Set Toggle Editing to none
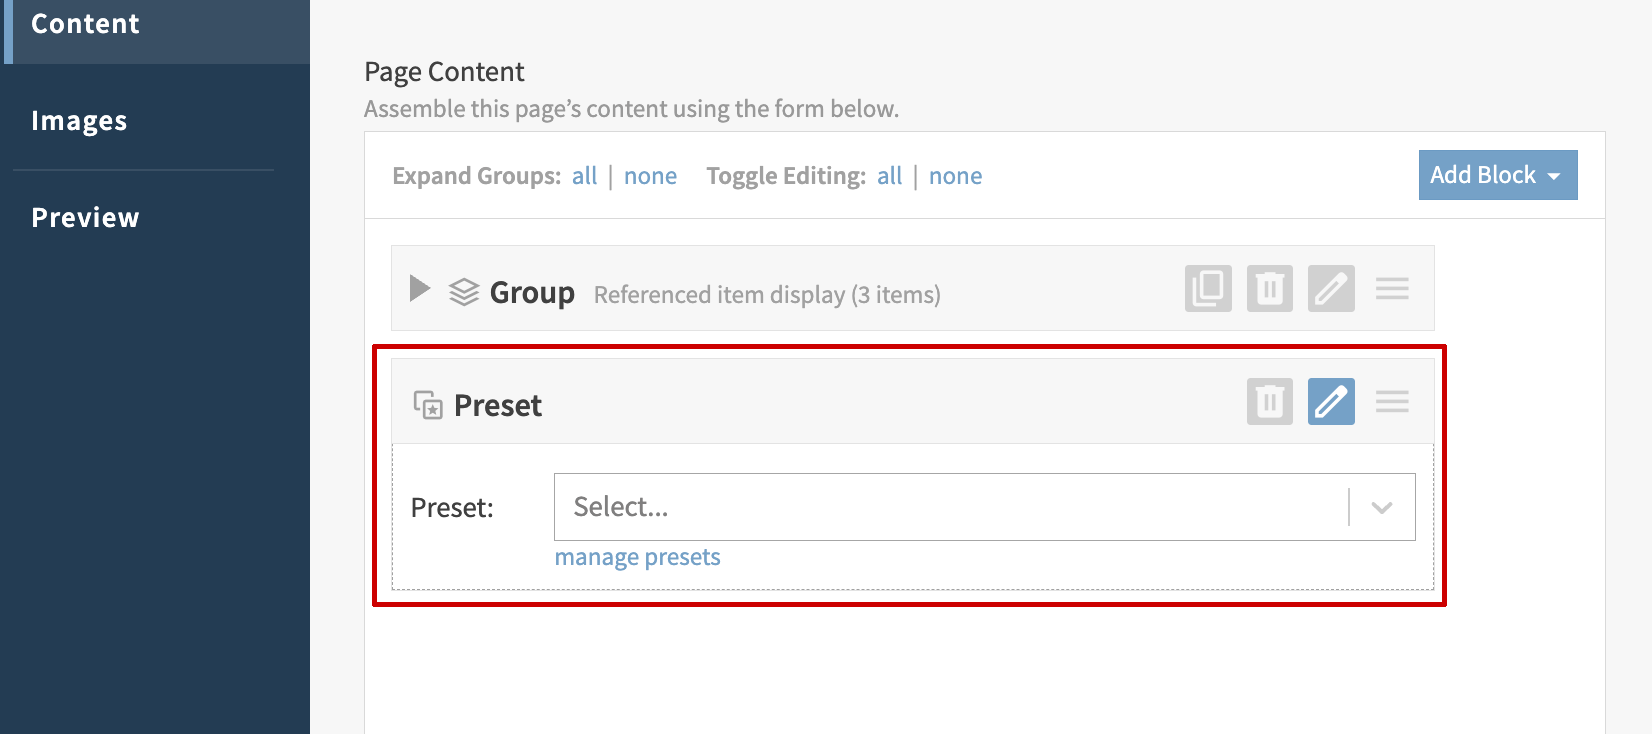Viewport: 1652px width, 734px height. 955,176
